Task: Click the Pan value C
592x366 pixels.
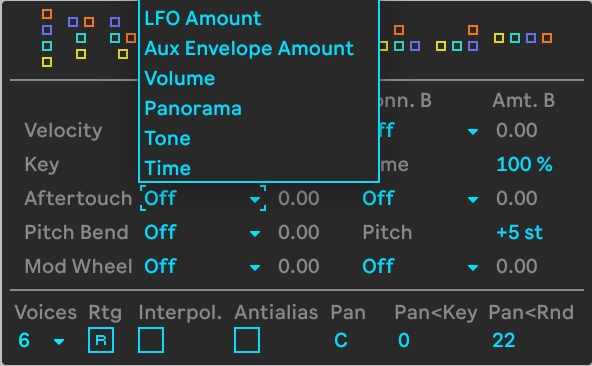Action: click(x=341, y=340)
